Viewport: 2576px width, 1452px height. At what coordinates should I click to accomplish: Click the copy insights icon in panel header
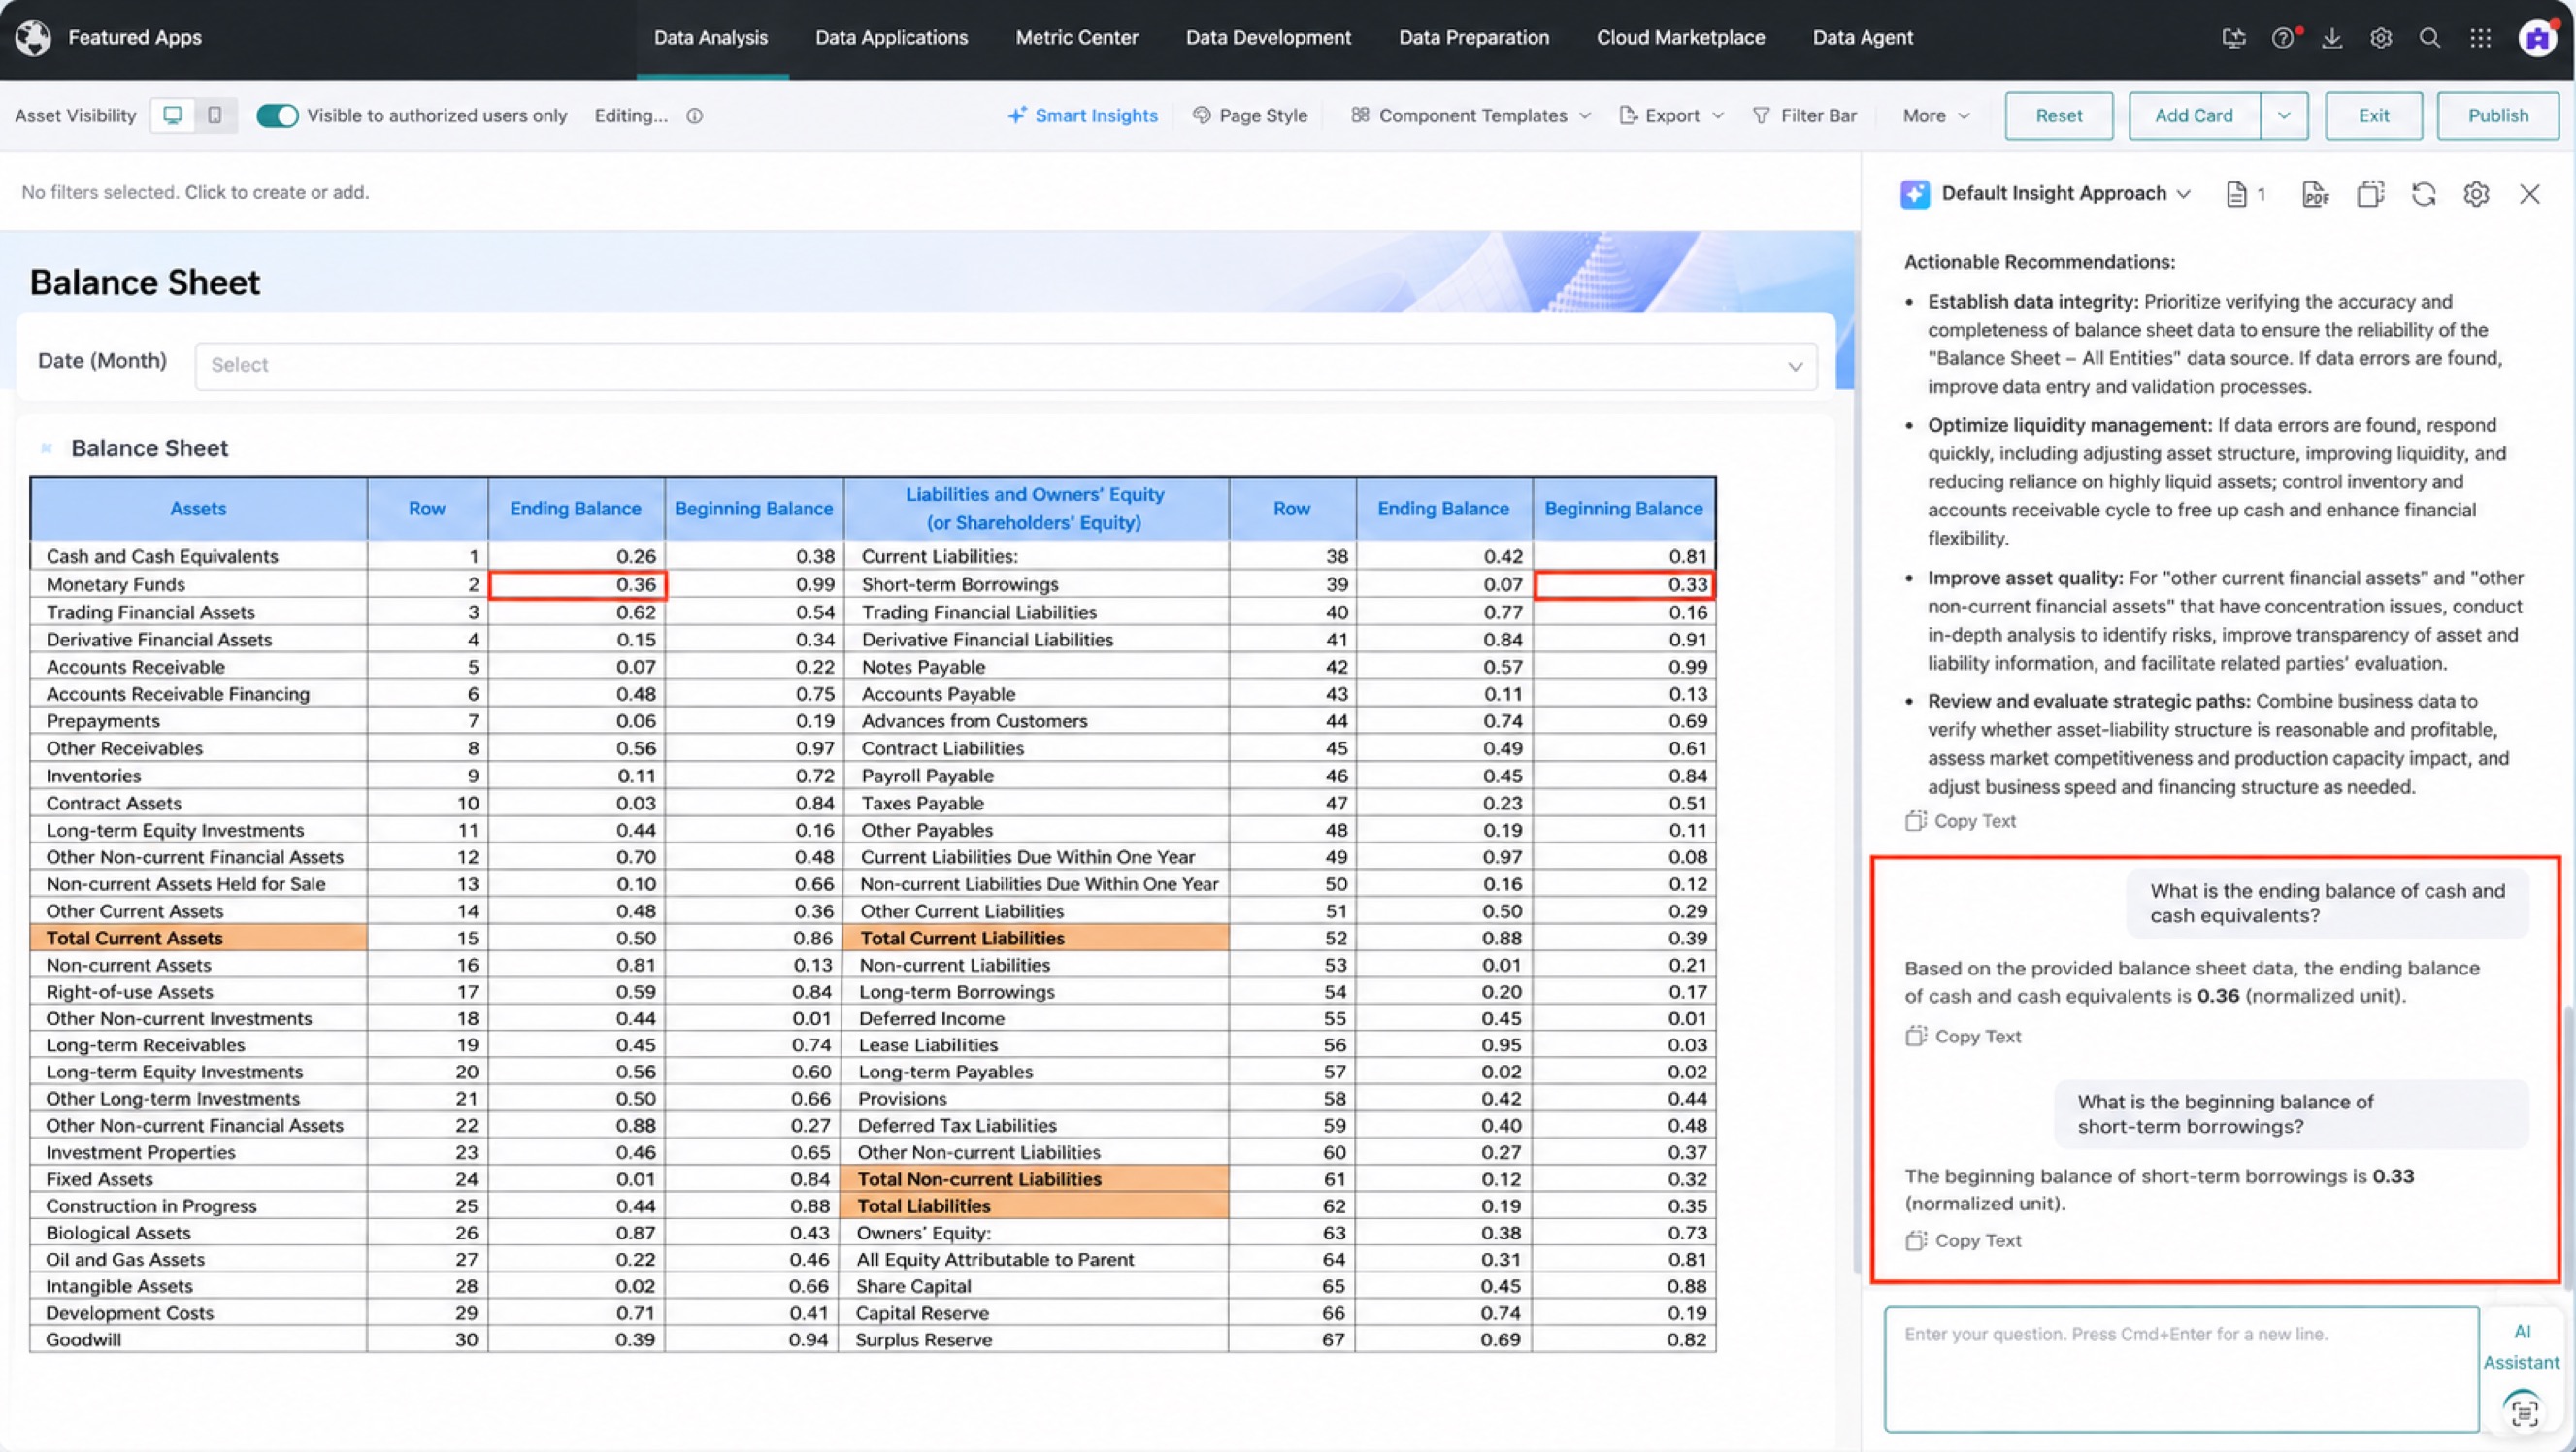click(x=2370, y=194)
